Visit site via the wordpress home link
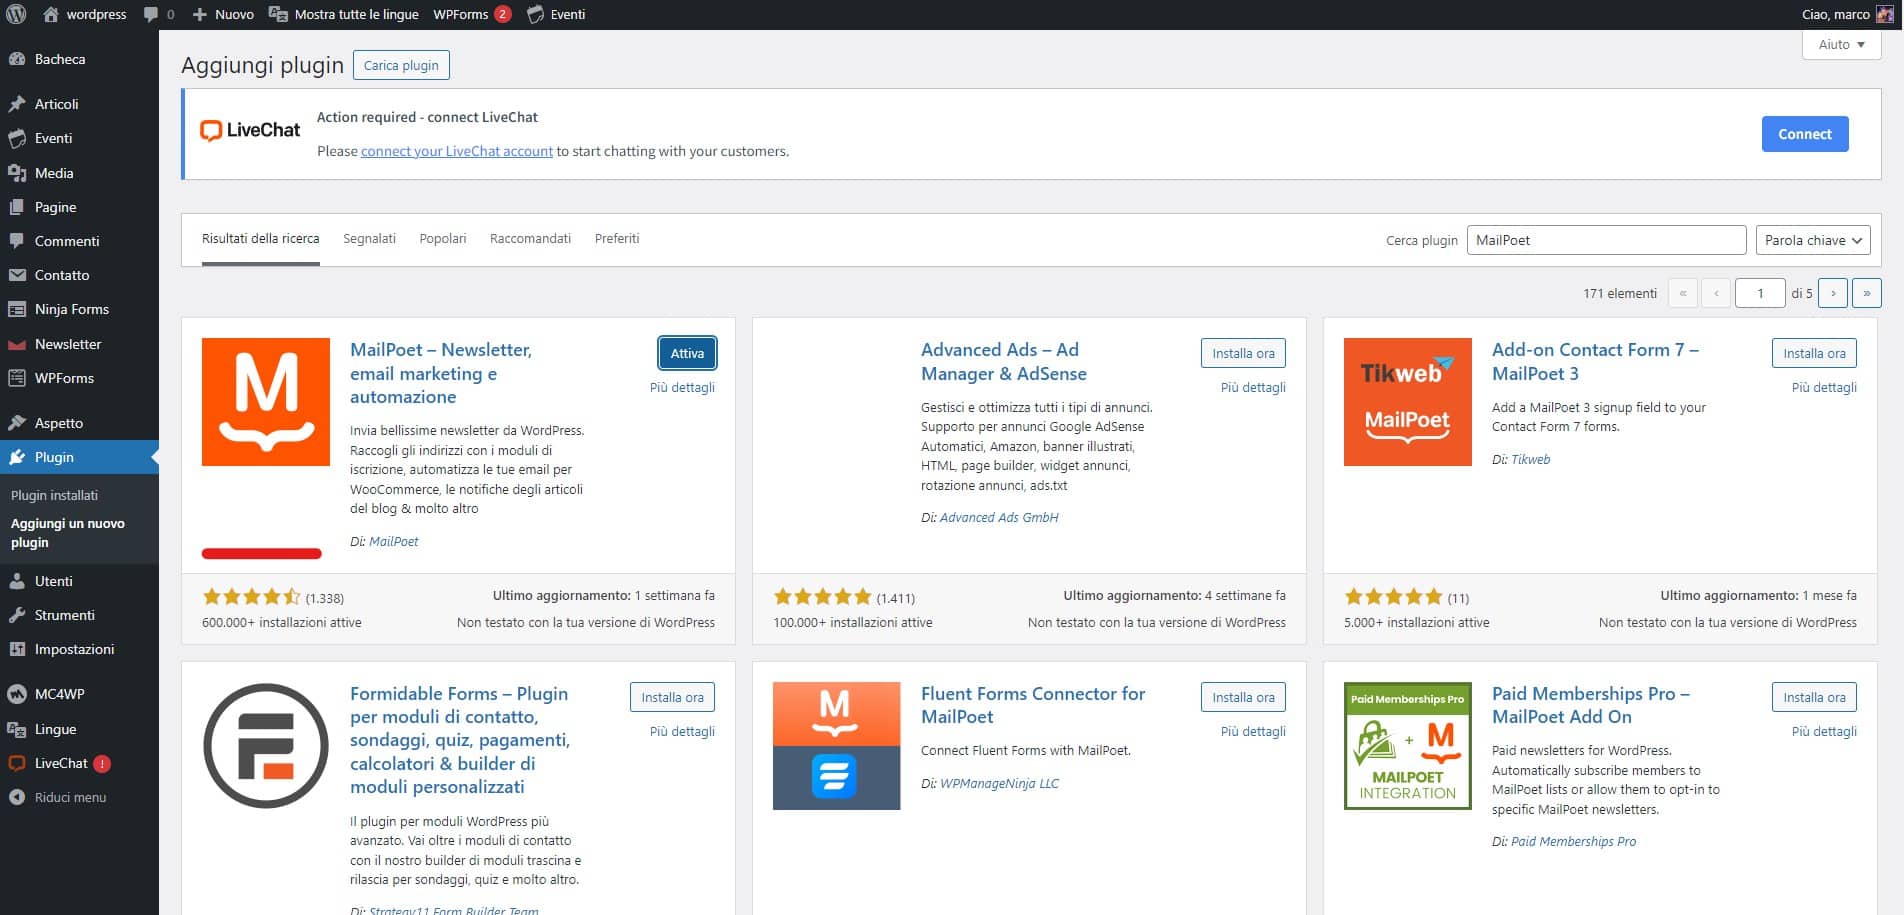The image size is (1904, 915). point(85,14)
